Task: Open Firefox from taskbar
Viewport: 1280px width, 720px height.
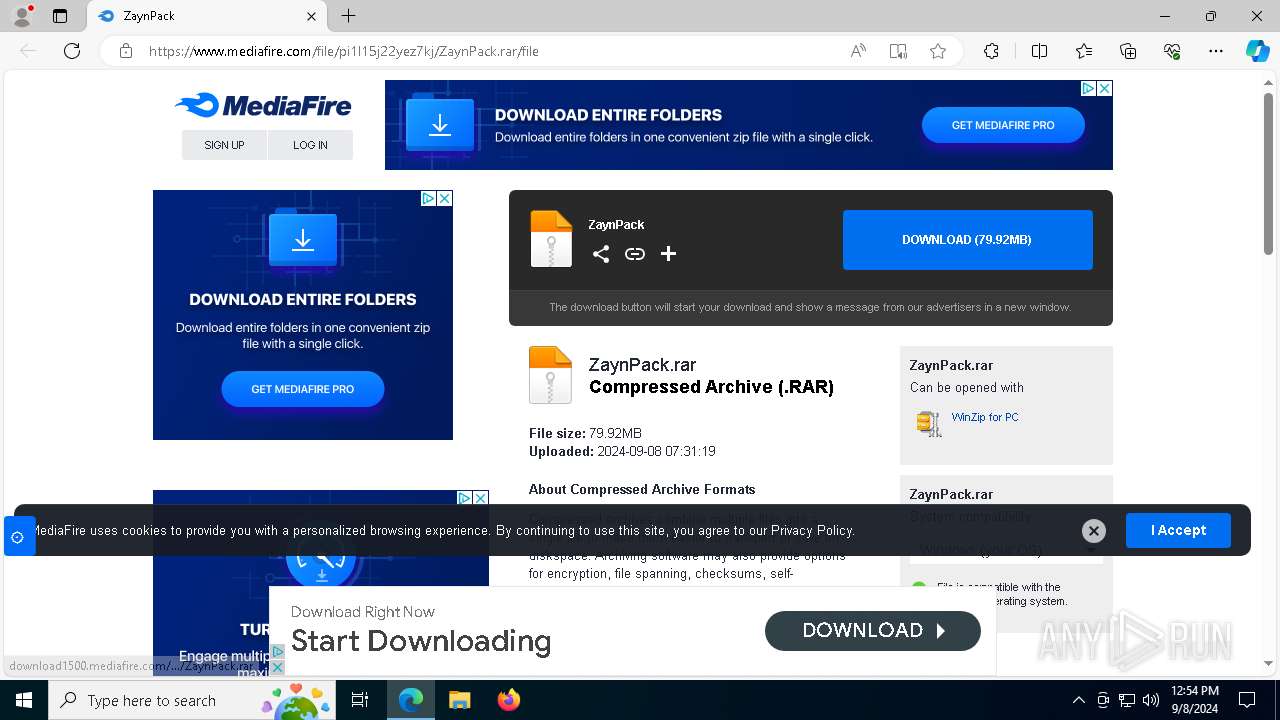Action: click(509, 700)
